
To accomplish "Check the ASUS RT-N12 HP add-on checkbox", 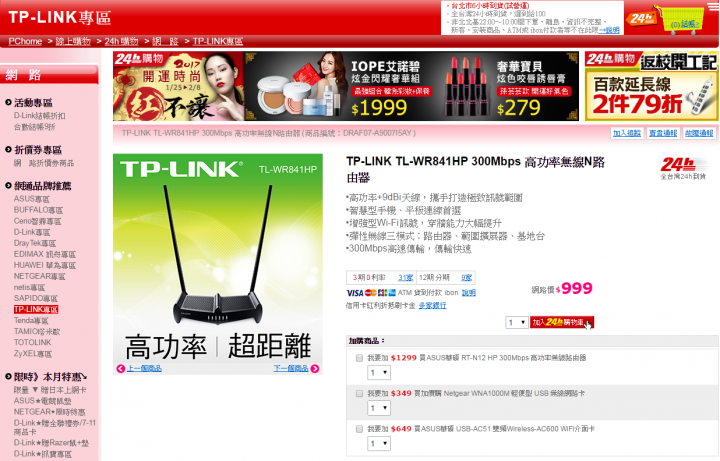I will (x=360, y=358).
